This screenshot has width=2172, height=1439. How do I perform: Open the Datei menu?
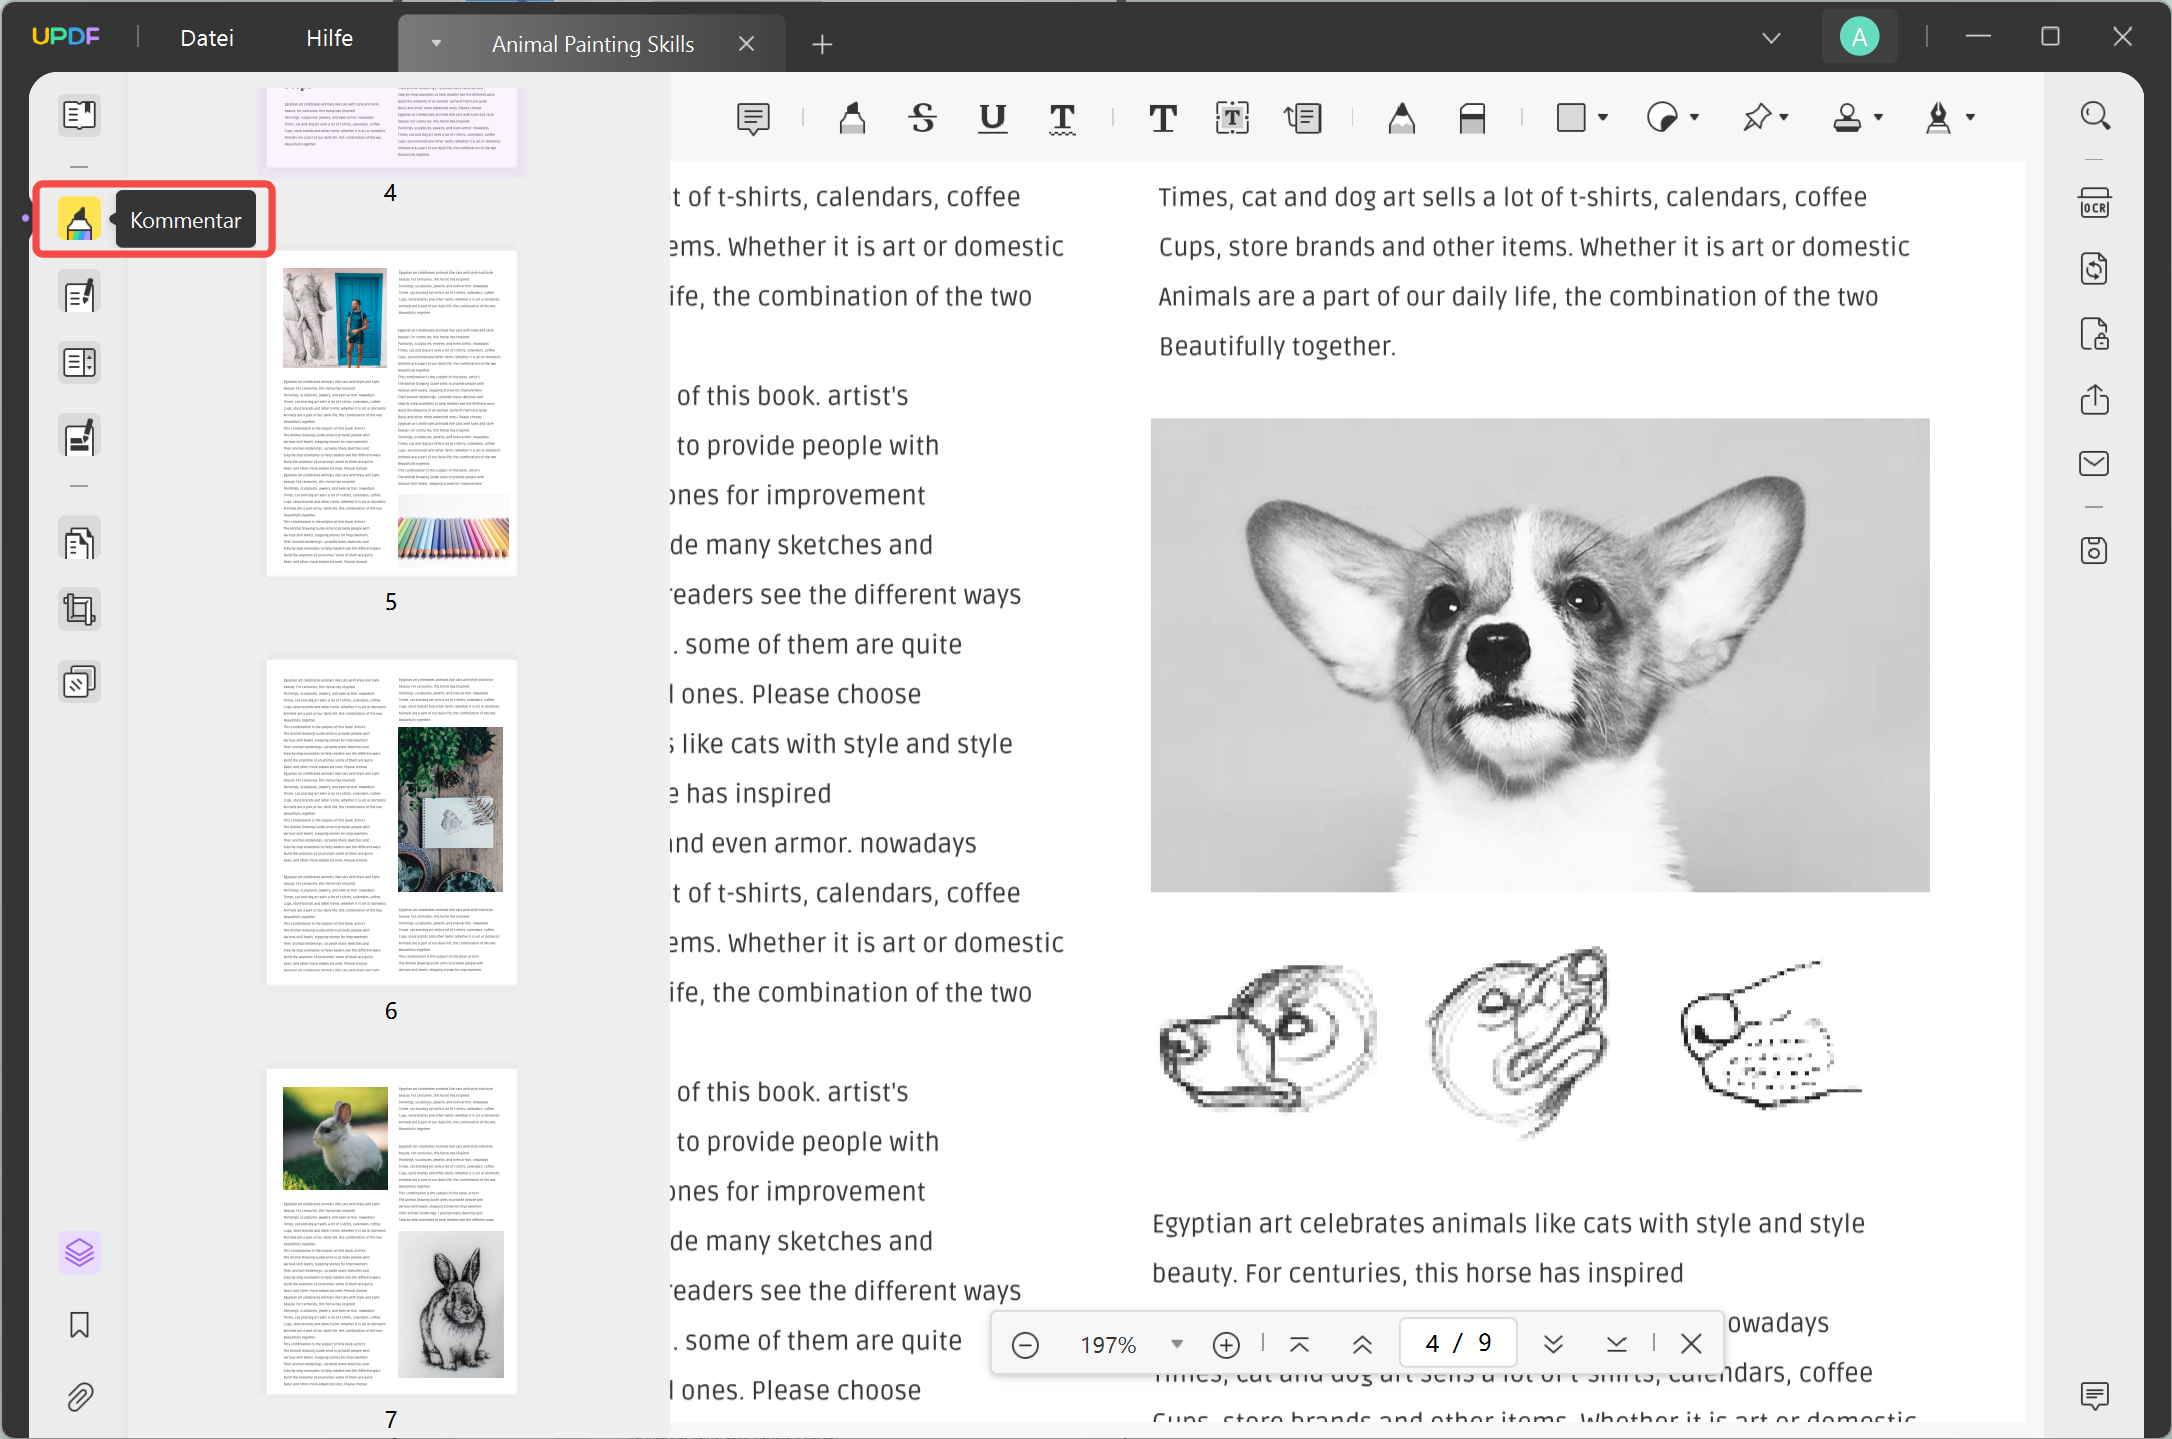(207, 38)
